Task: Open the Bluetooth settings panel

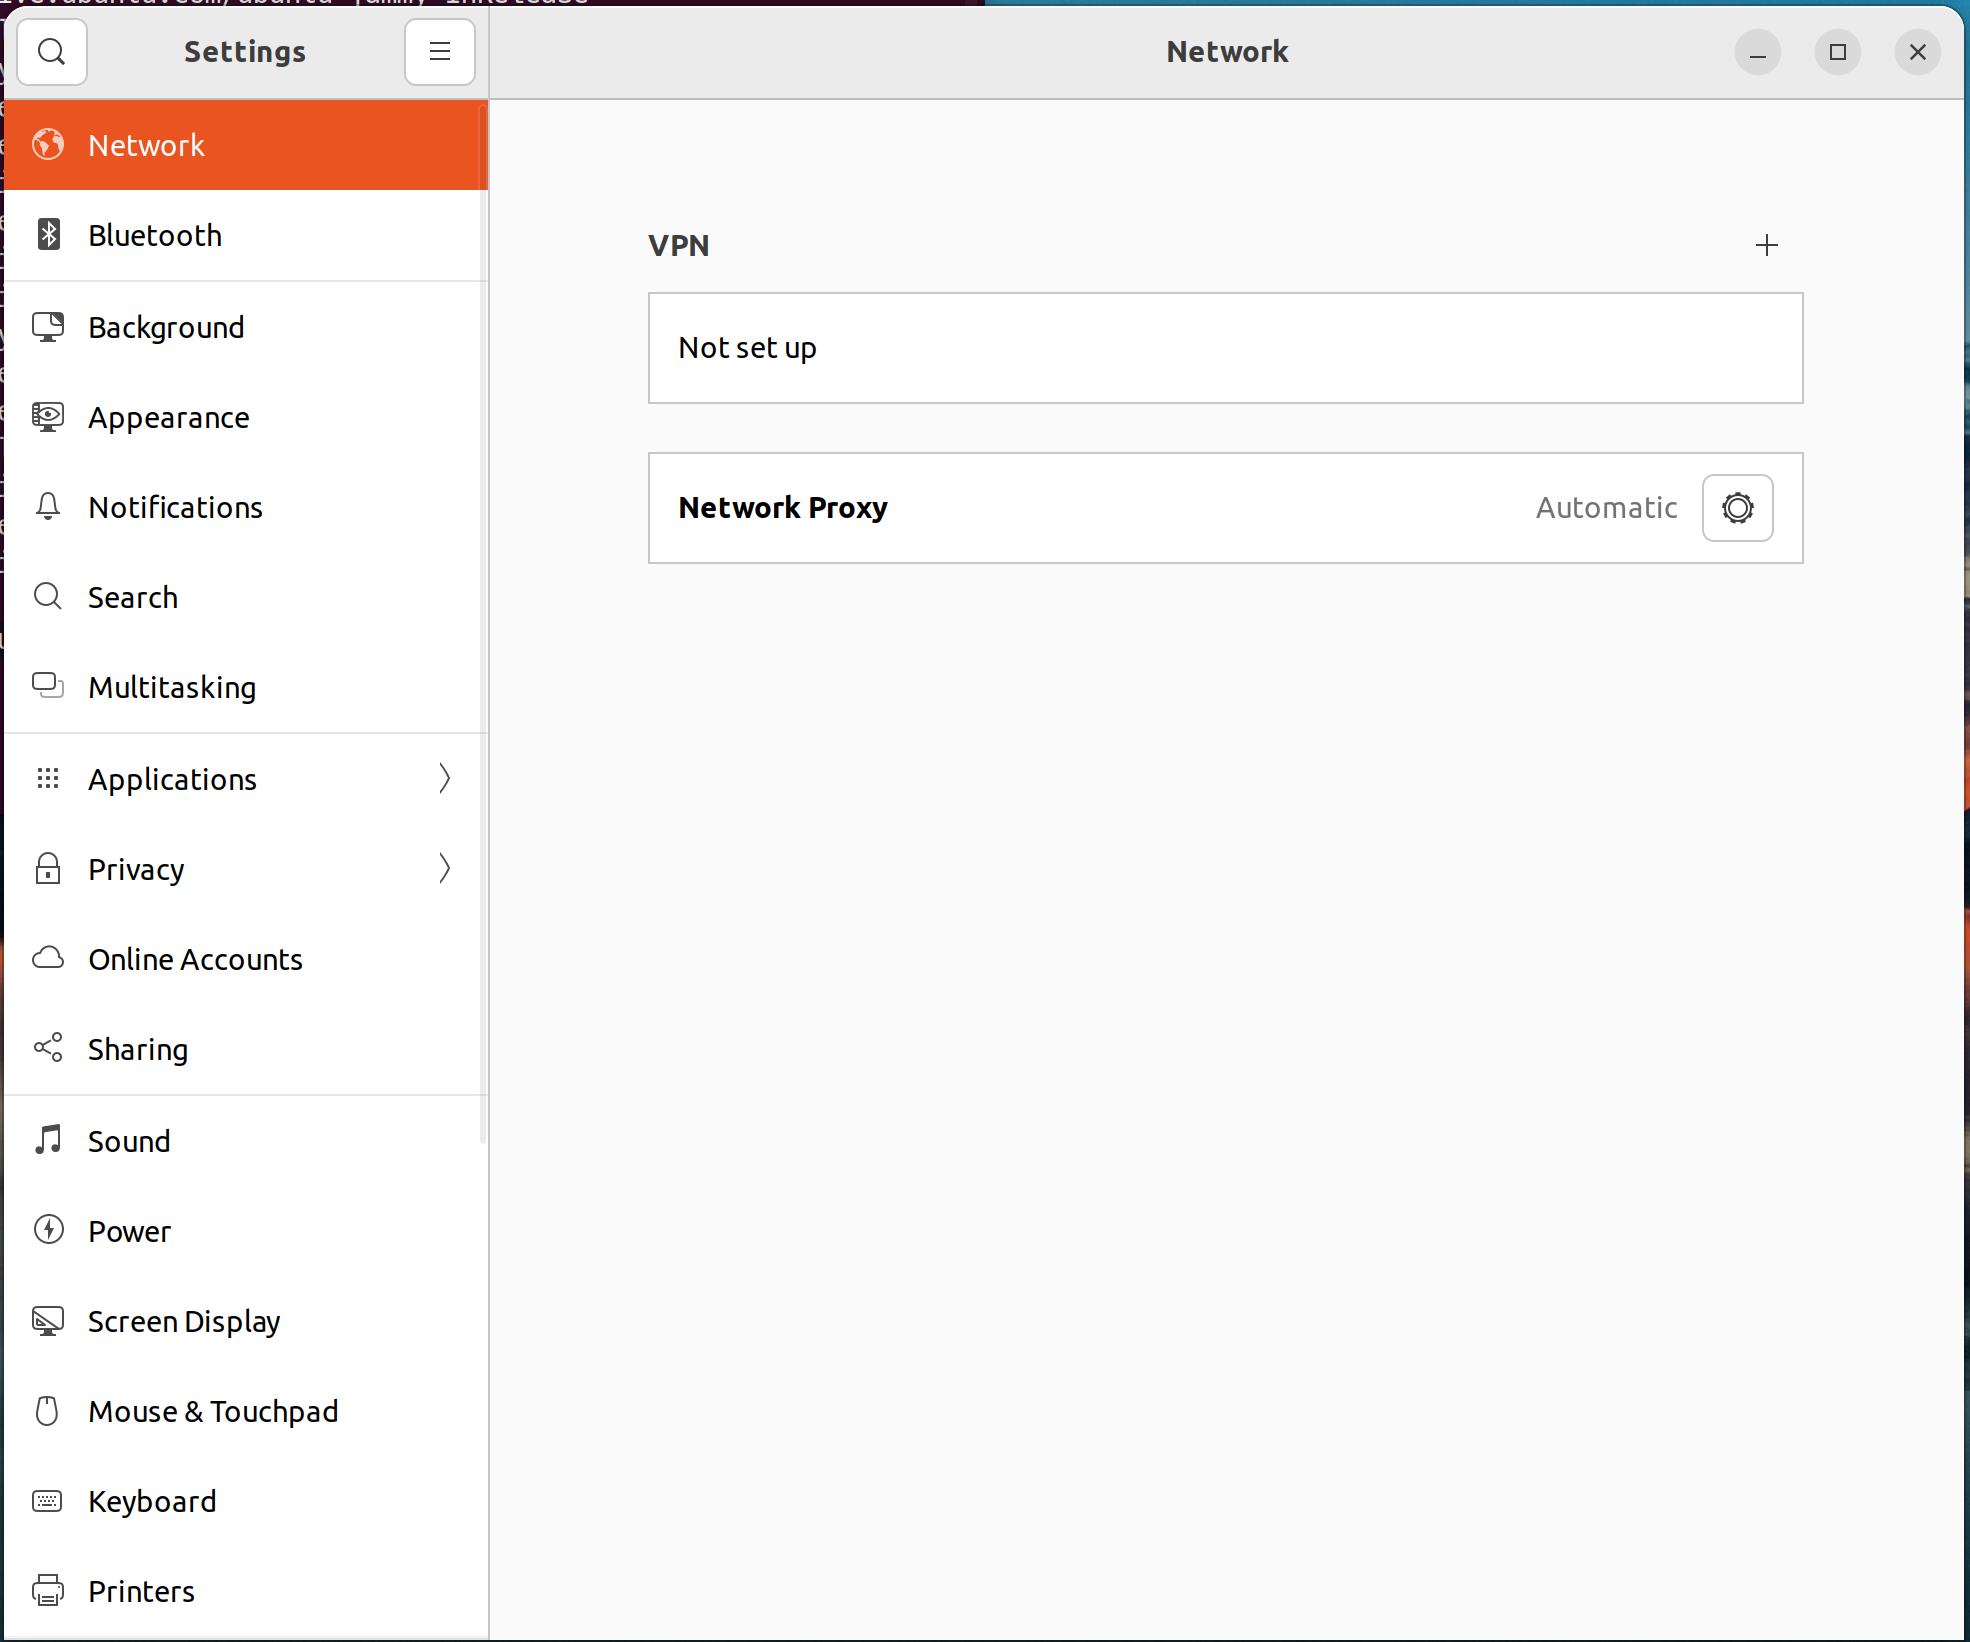Action: coord(246,235)
